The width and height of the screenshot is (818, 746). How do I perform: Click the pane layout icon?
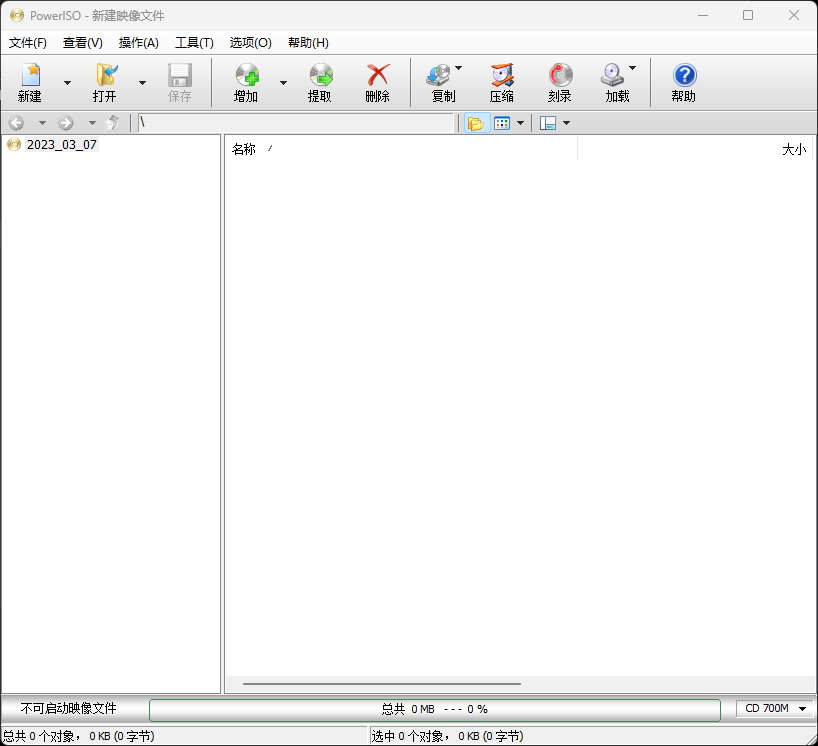coord(548,123)
